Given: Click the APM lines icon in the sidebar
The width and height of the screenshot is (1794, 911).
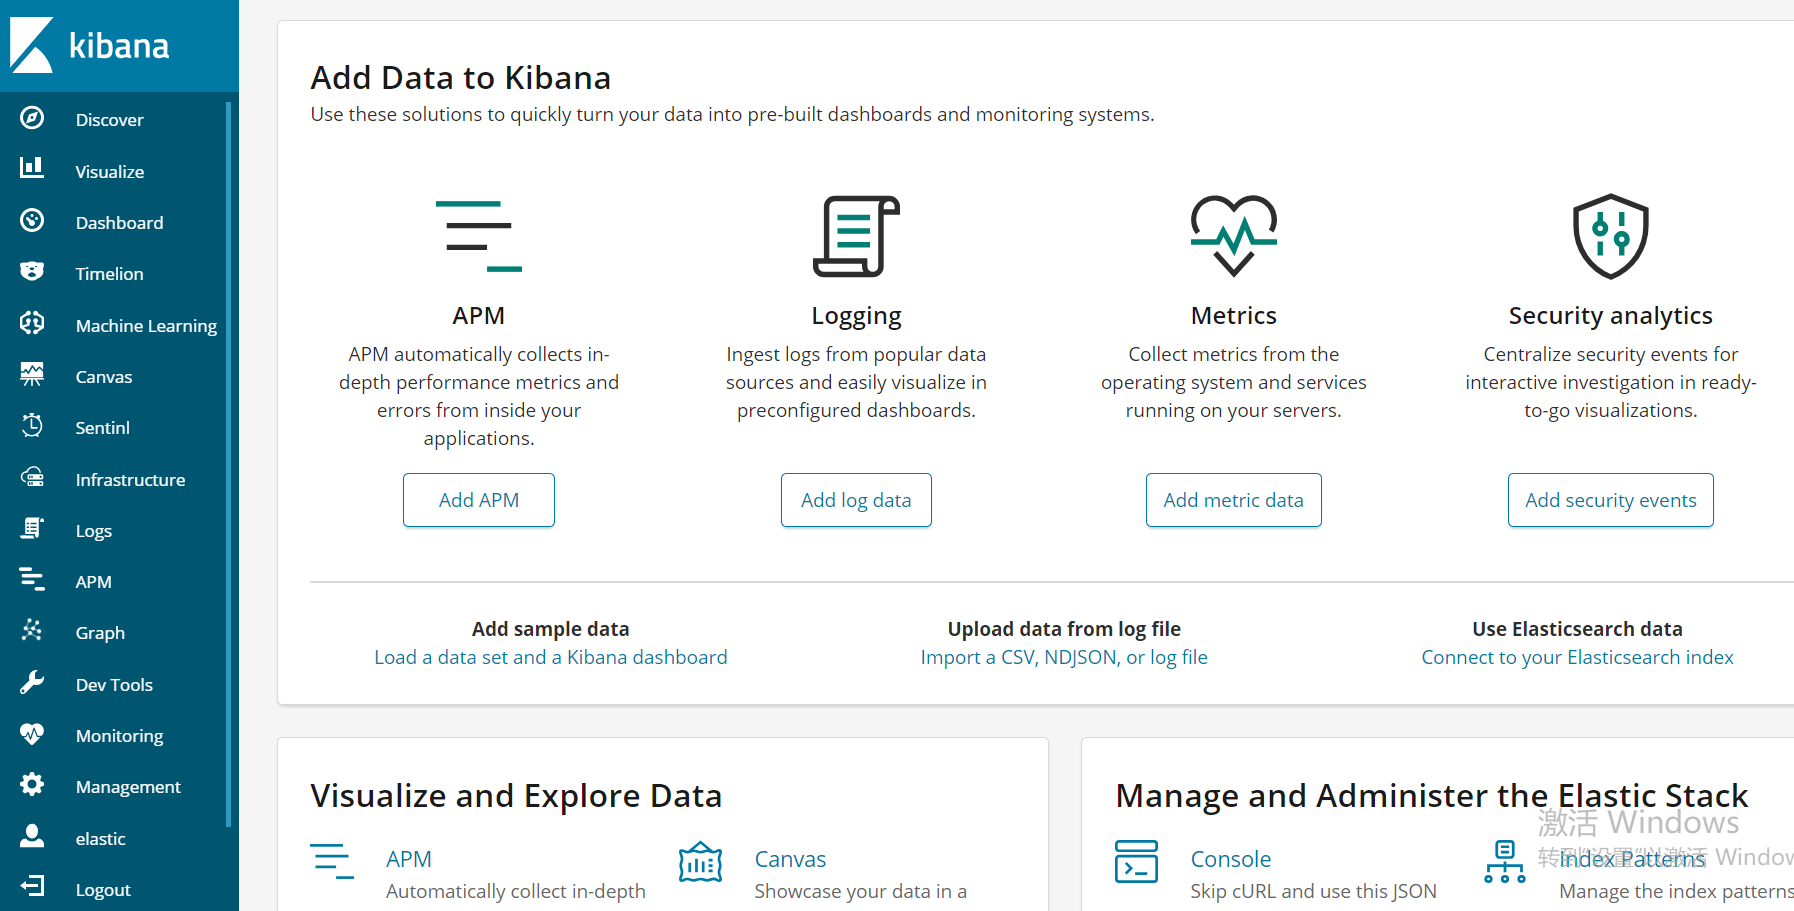Looking at the screenshot, I should (32, 579).
